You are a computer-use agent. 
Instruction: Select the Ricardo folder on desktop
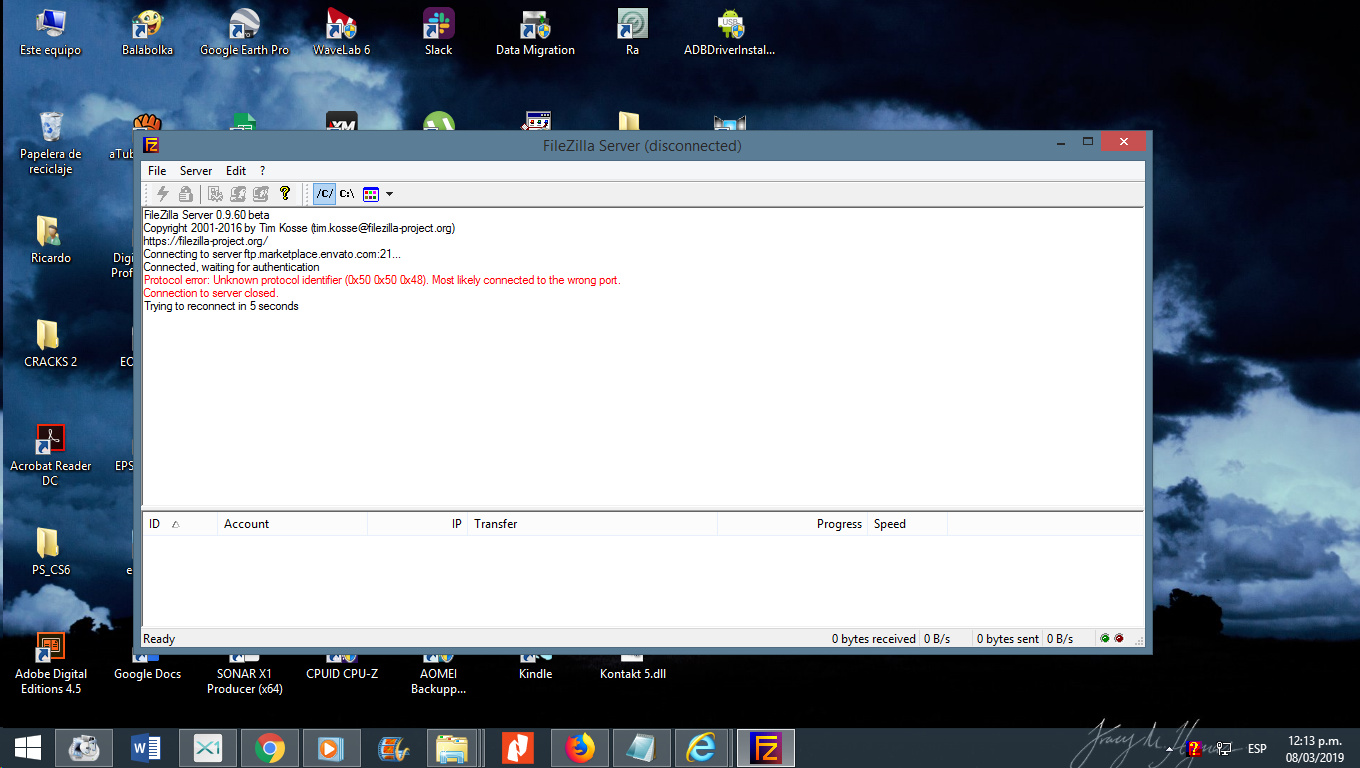point(51,240)
